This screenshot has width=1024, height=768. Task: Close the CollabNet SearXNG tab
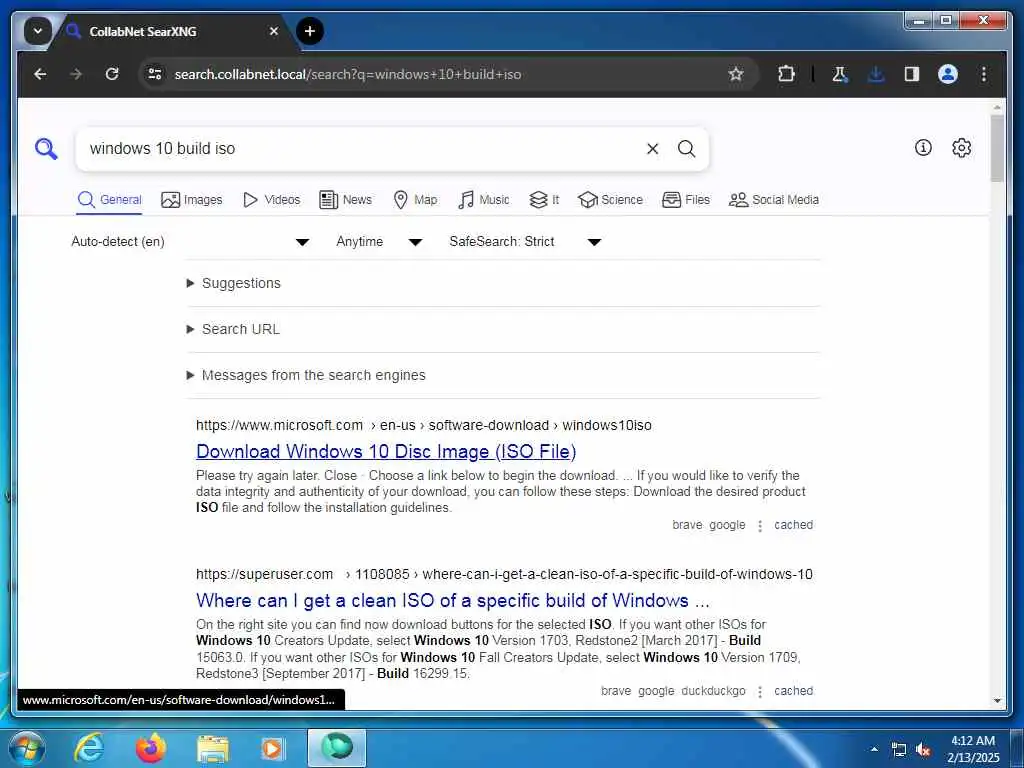pyautogui.click(x=274, y=31)
